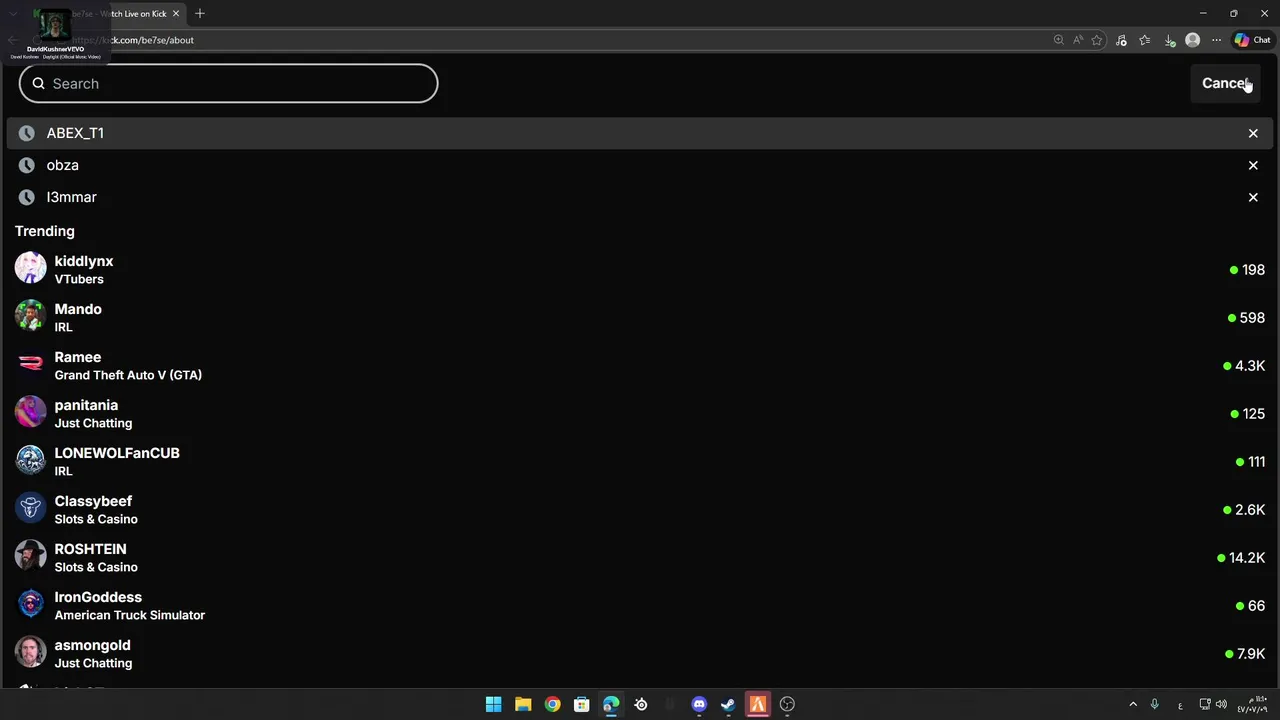
Task: Add page to favorites with star icon
Action: tap(1097, 40)
